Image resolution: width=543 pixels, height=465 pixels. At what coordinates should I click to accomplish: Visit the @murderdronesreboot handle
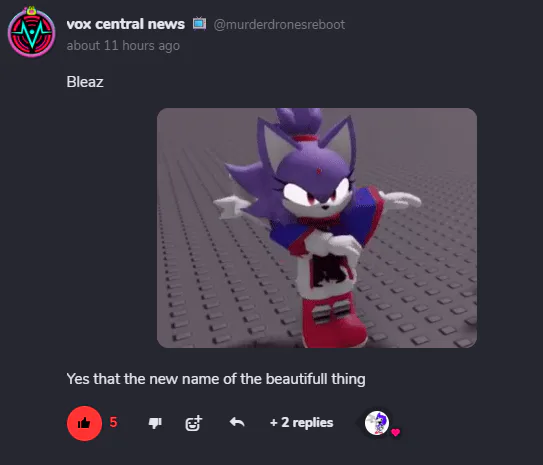click(279, 25)
